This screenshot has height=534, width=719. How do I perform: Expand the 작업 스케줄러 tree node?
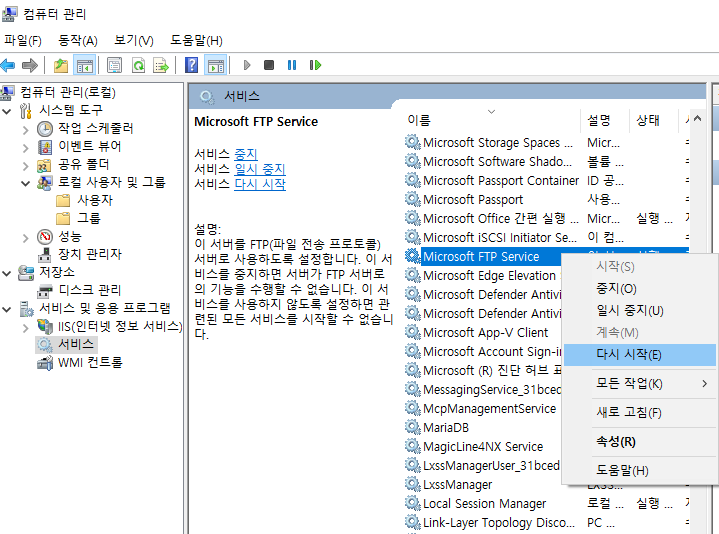click(x=26, y=130)
